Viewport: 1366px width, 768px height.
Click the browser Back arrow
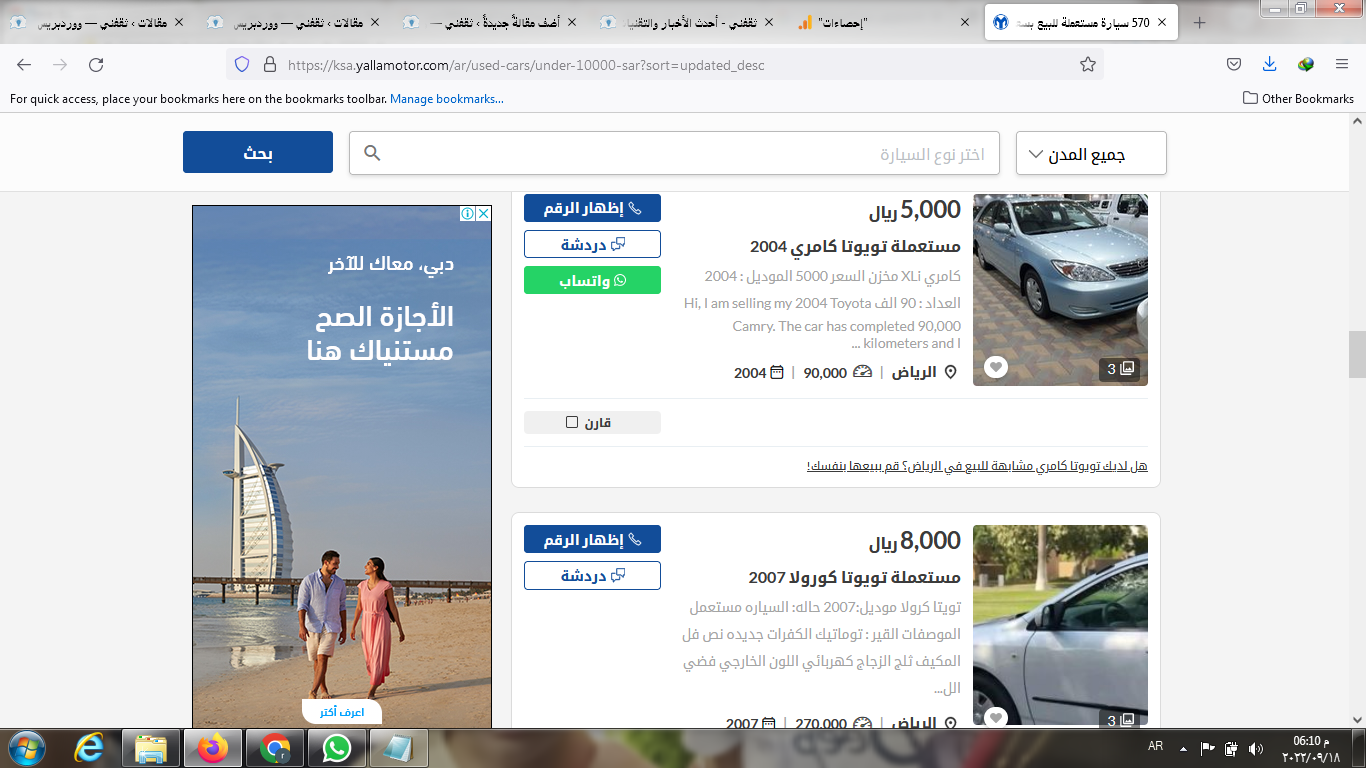click(24, 64)
